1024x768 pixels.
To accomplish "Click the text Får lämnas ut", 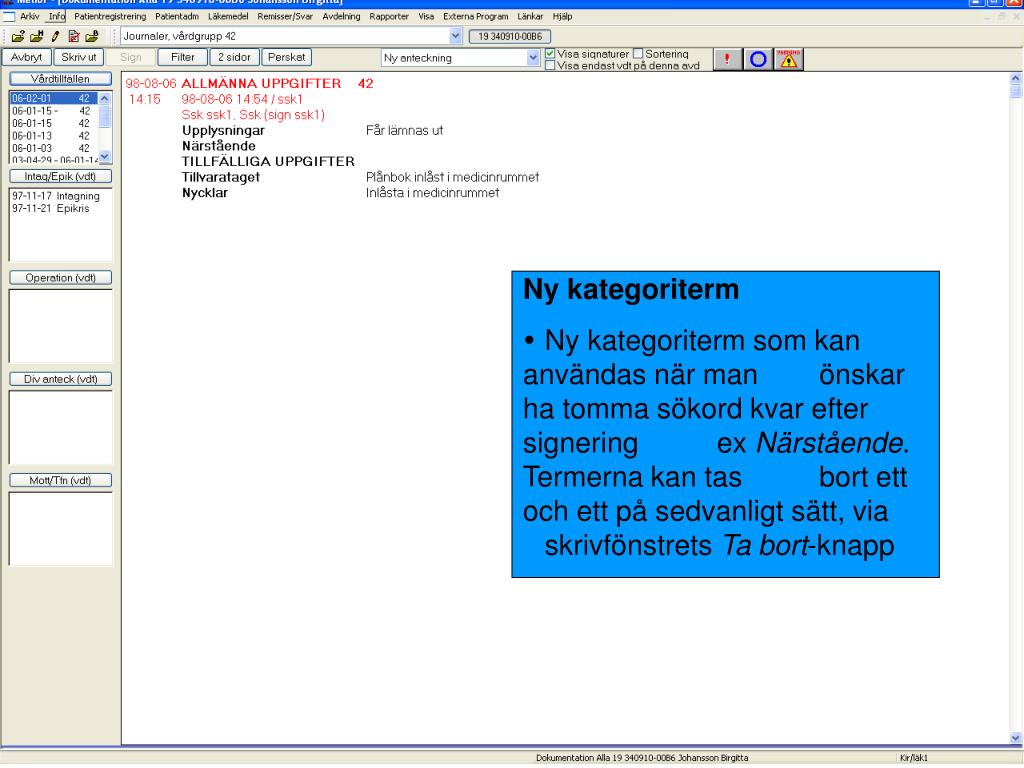I will click(404, 131).
